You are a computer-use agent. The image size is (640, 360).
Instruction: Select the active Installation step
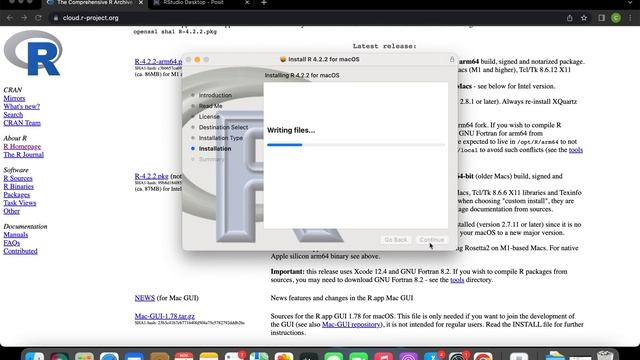coord(215,149)
